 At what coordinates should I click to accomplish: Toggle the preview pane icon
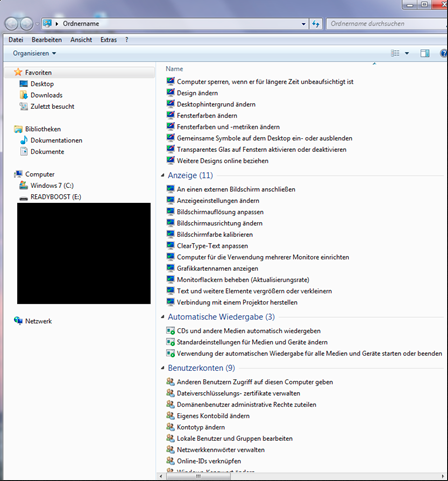coord(425,53)
